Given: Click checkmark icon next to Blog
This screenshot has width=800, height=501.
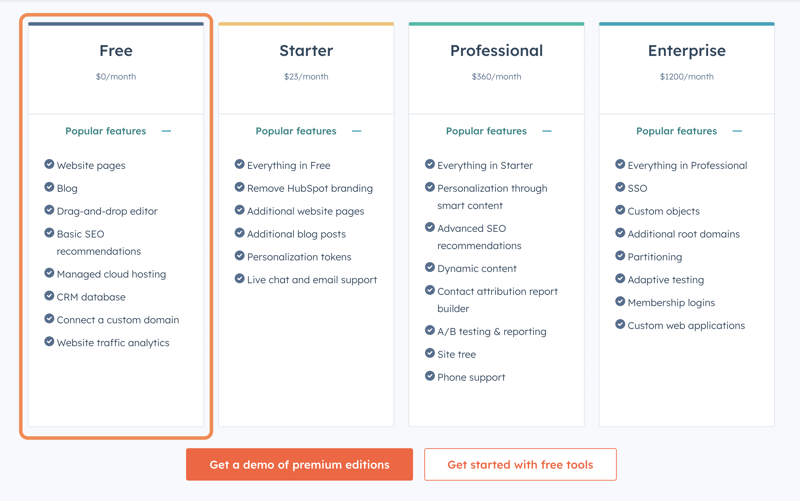Looking at the screenshot, I should tap(49, 187).
